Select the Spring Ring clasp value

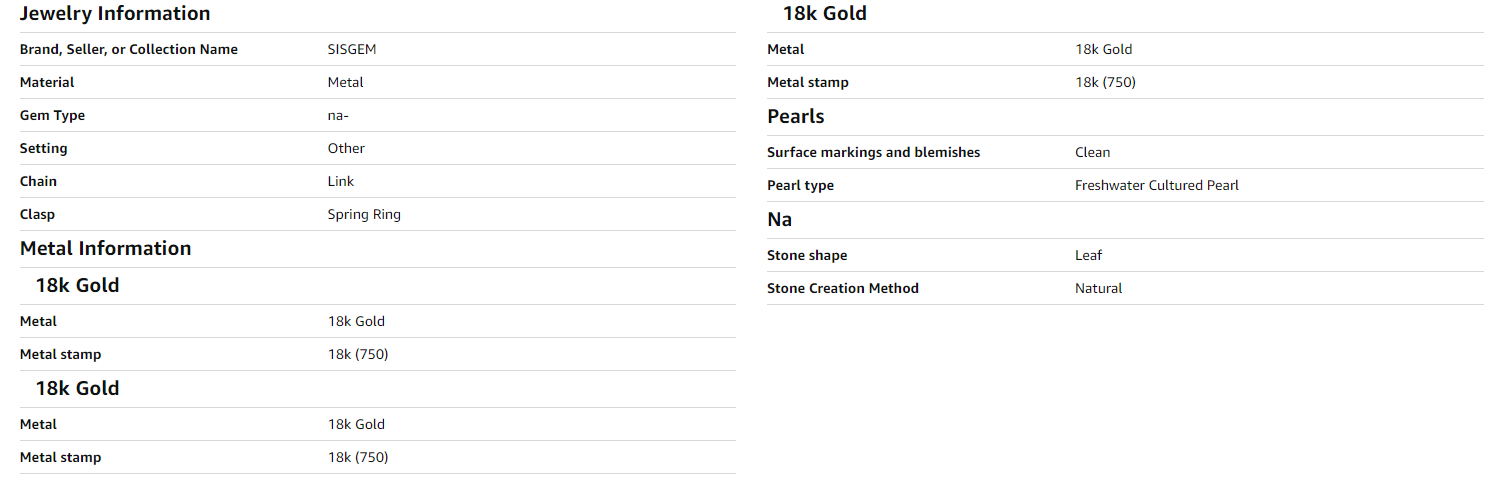click(x=364, y=214)
